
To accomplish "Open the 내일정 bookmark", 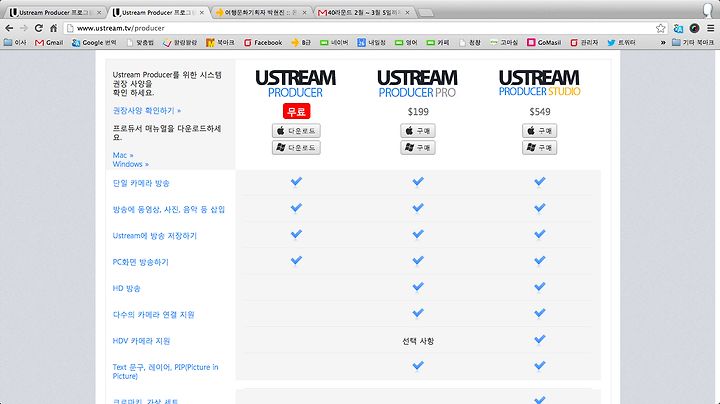I will 371,42.
